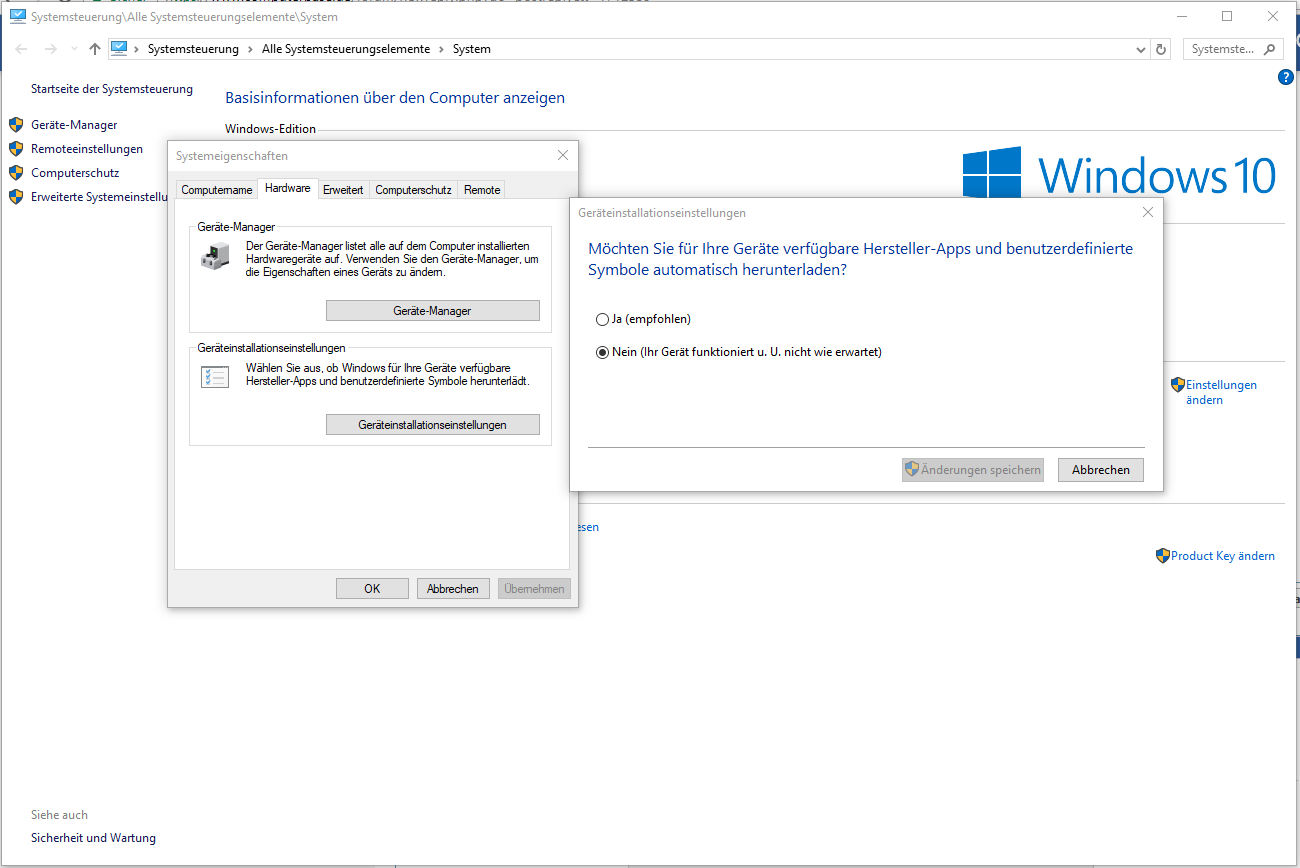Click the Geräte-Manager hardware icon
The image size is (1300, 868).
[x=214, y=258]
